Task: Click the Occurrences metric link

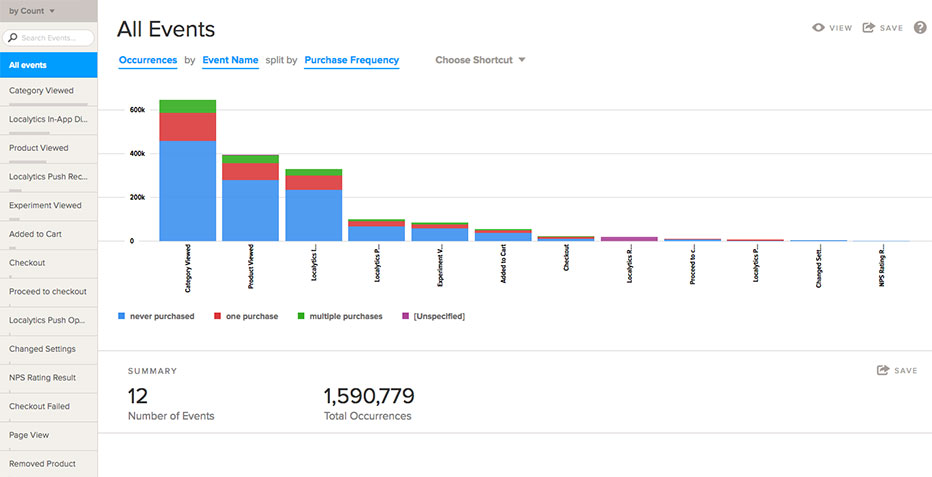Action: (x=148, y=60)
